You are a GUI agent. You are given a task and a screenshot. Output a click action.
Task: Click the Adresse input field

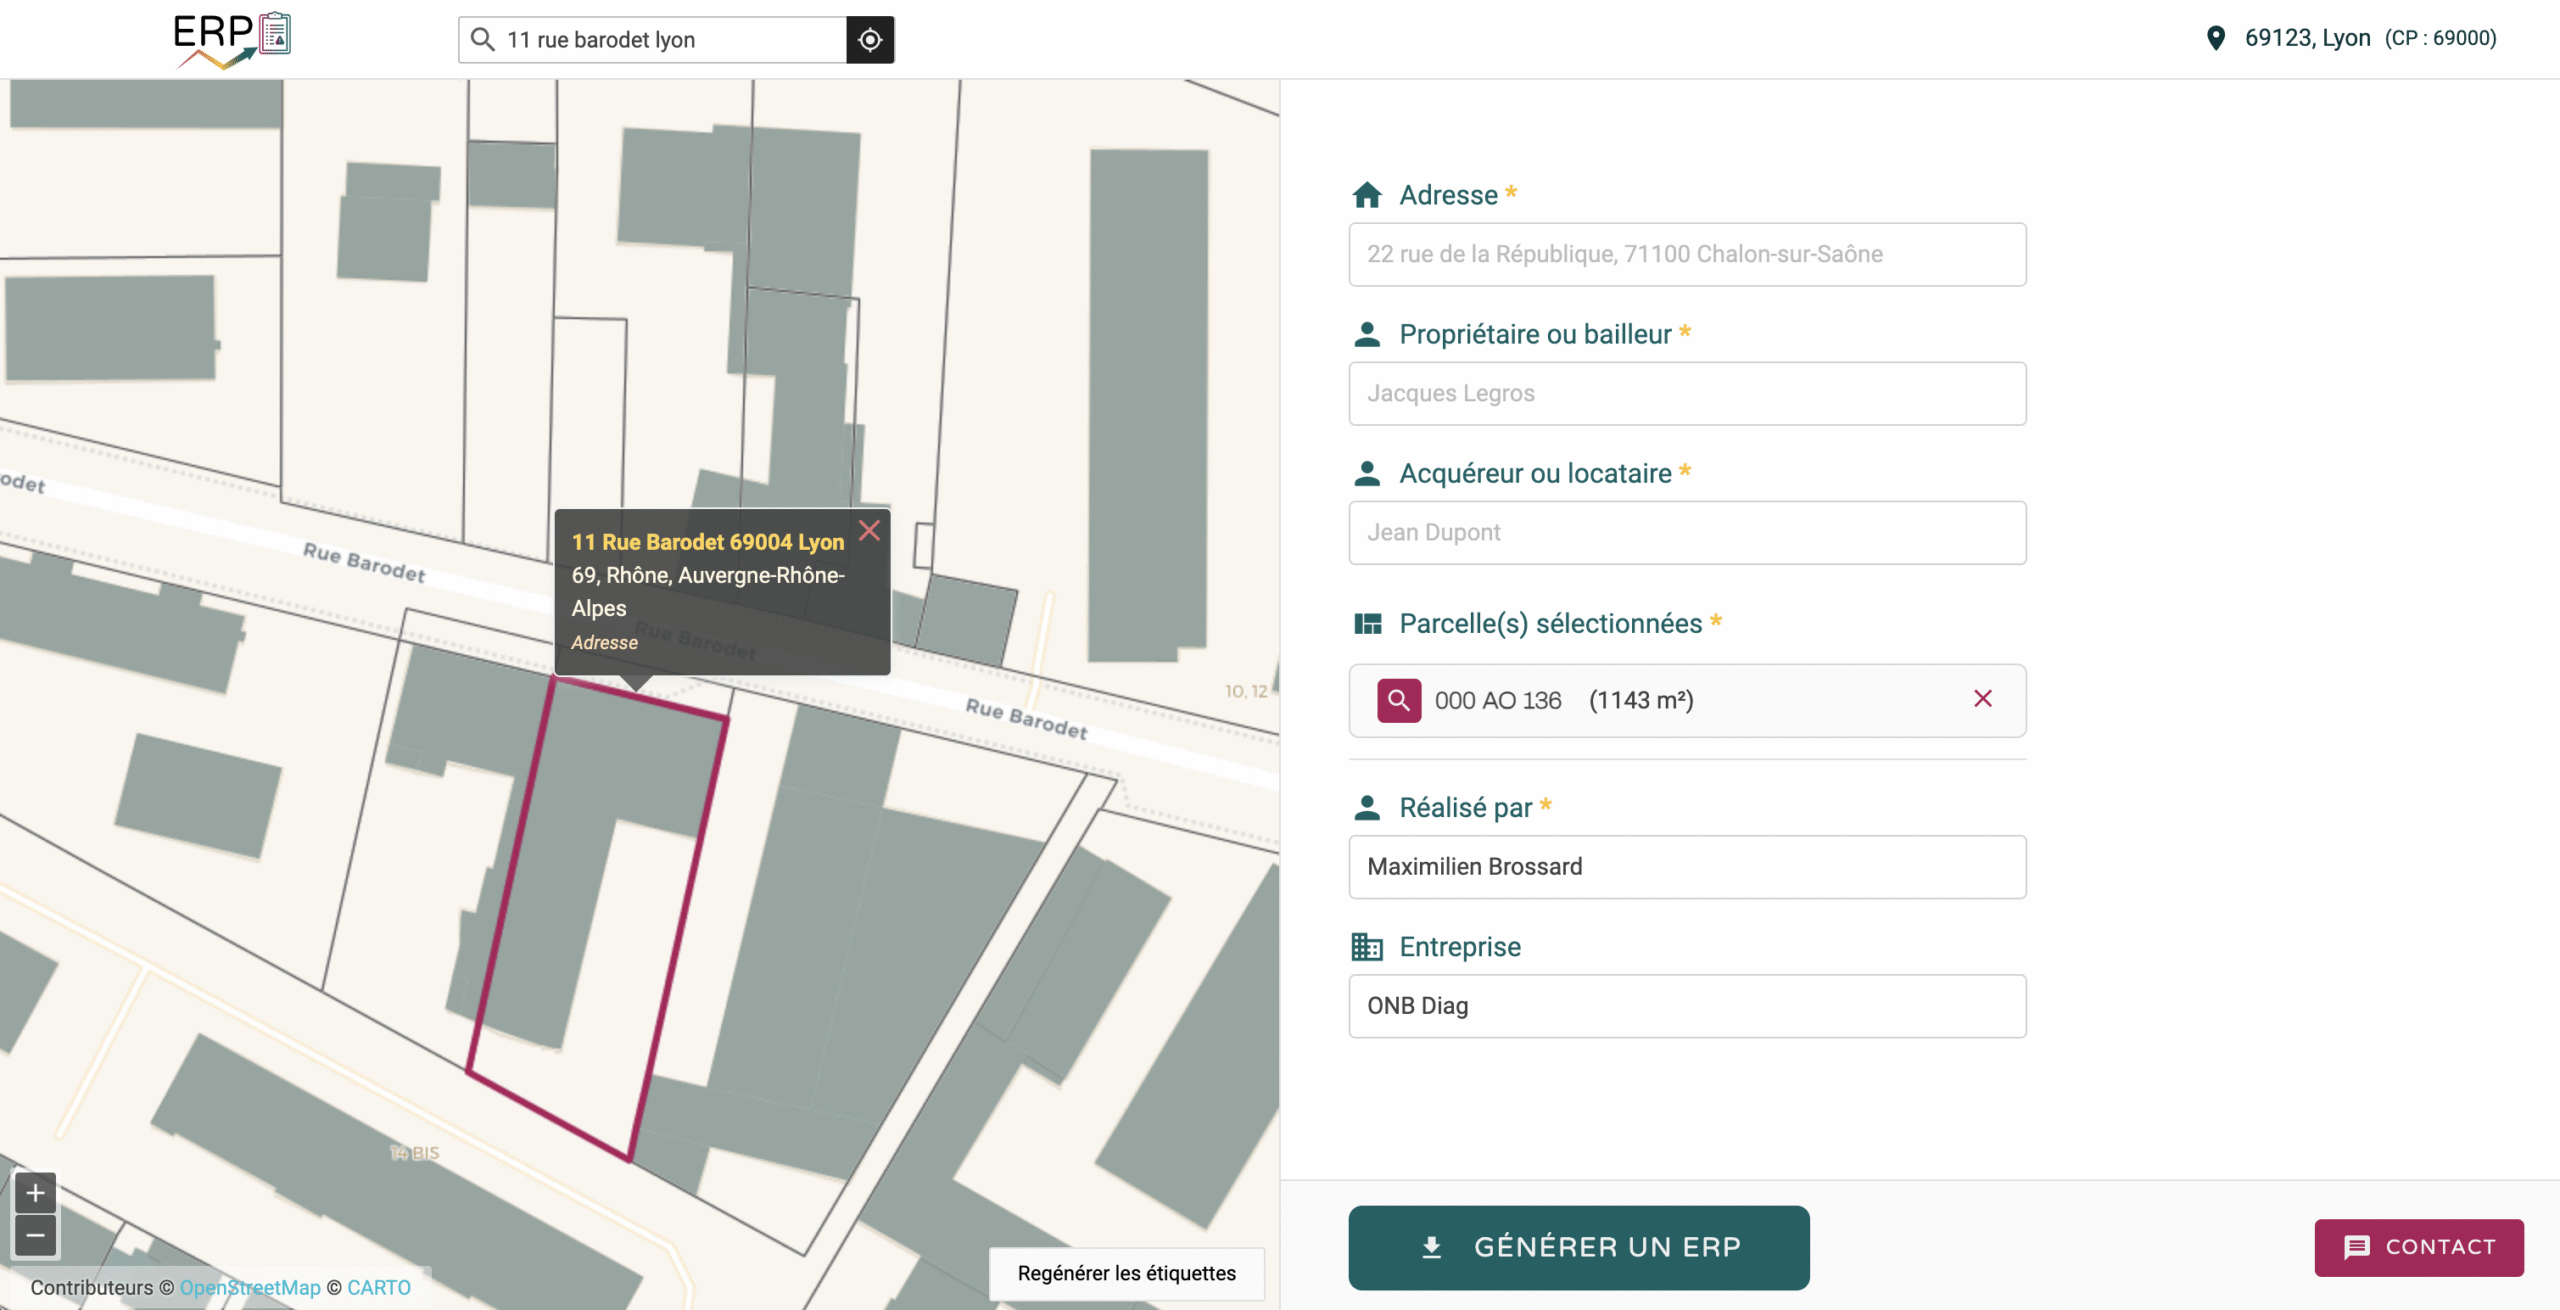click(1686, 254)
